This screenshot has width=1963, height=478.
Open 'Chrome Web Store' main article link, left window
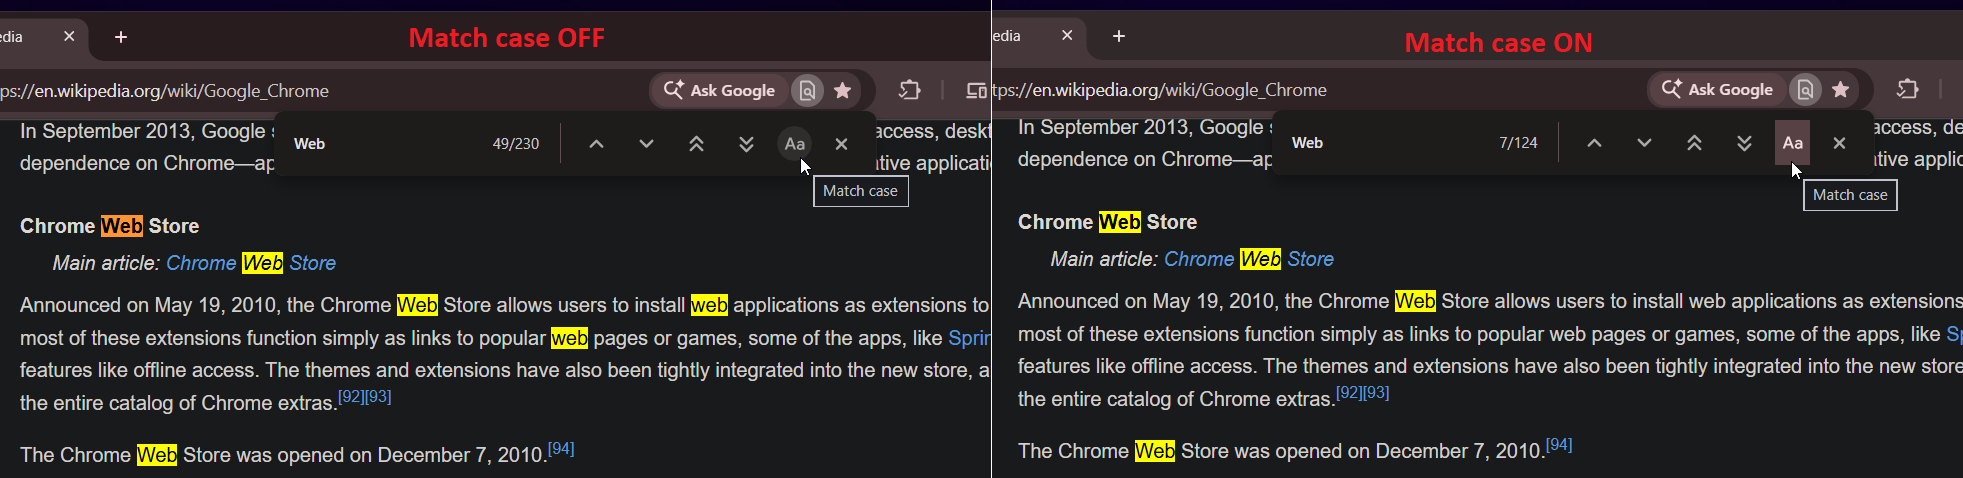coord(251,263)
